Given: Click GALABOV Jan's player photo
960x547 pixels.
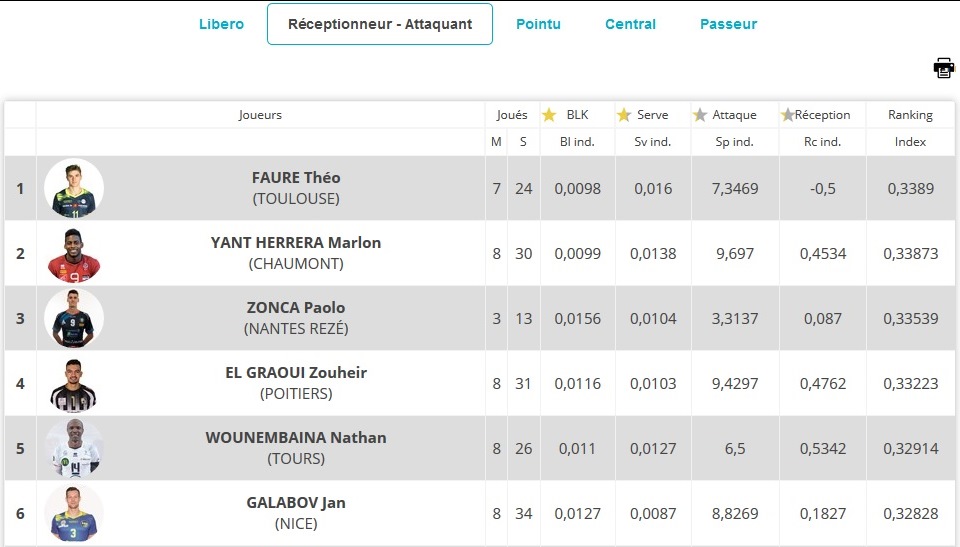Looking at the screenshot, I should [74, 513].
